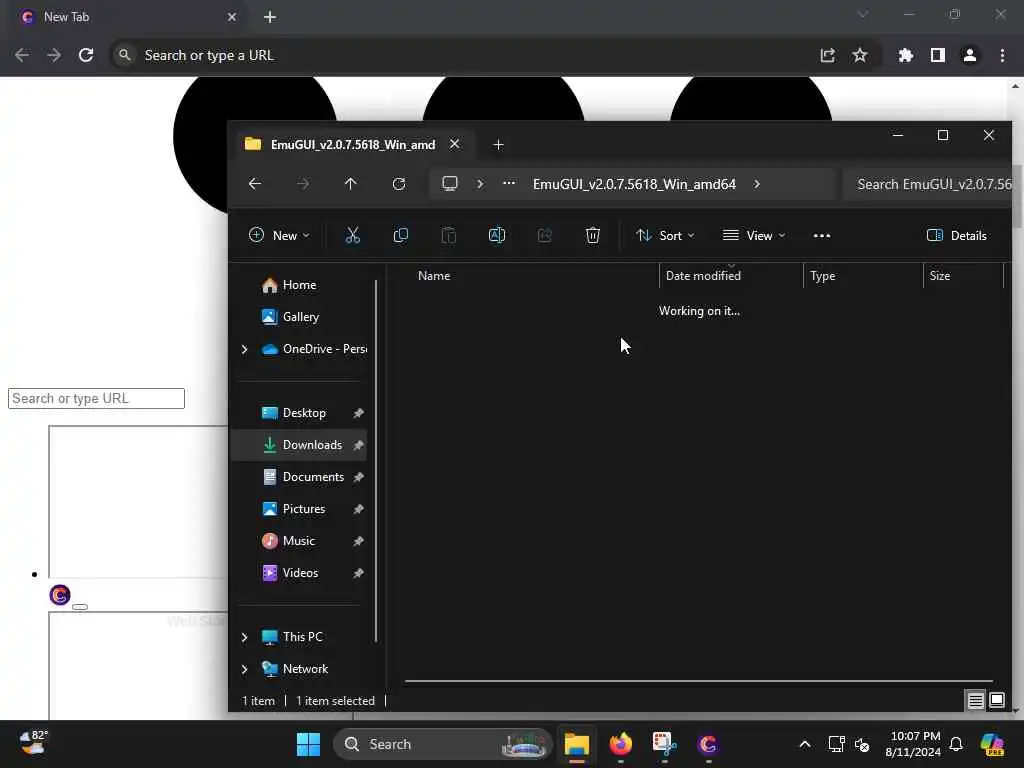This screenshot has height=768, width=1024.
Task: Open Snipping Tool from the taskbar
Action: pos(664,744)
